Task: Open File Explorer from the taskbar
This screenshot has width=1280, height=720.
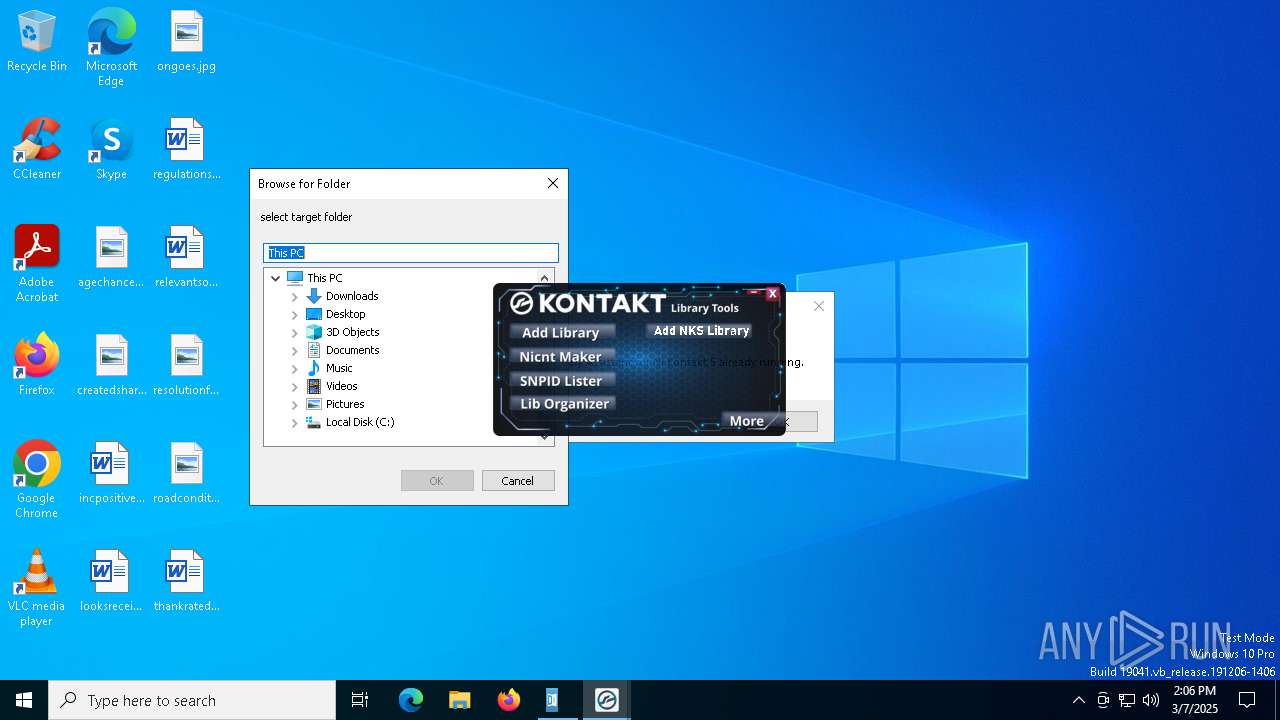Action: click(x=459, y=700)
